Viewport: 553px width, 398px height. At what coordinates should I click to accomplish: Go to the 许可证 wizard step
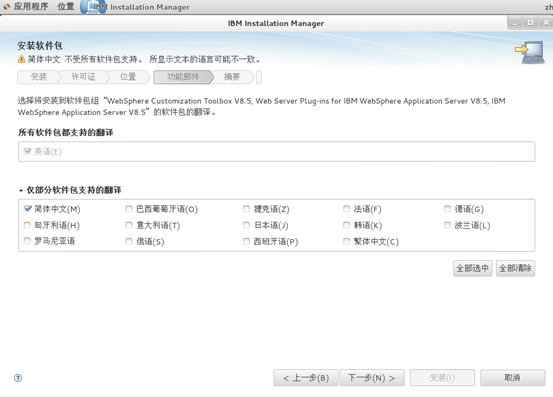pyautogui.click(x=83, y=77)
